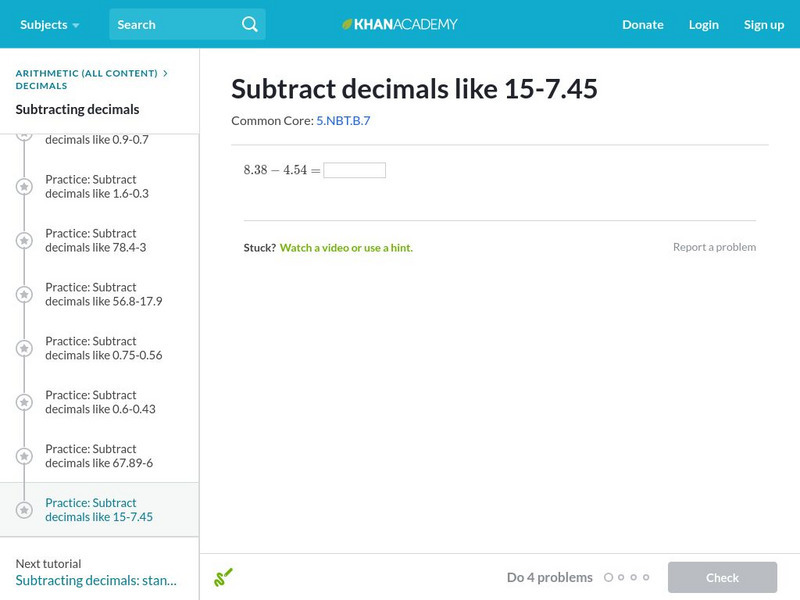Select Sign up in the header
Viewport: 800px width, 600px height.
click(764, 24)
